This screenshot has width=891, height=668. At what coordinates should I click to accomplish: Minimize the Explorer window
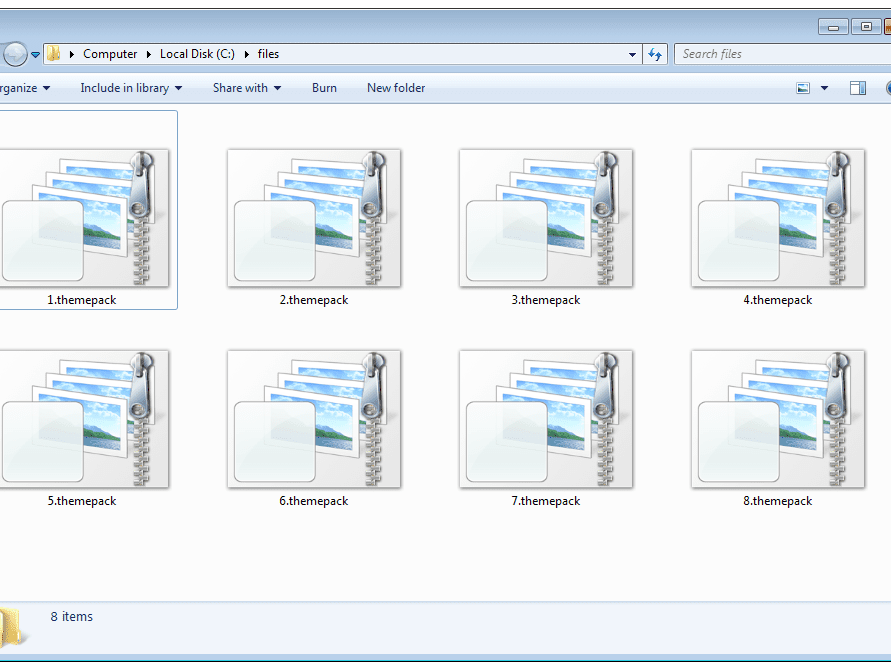tap(834, 27)
